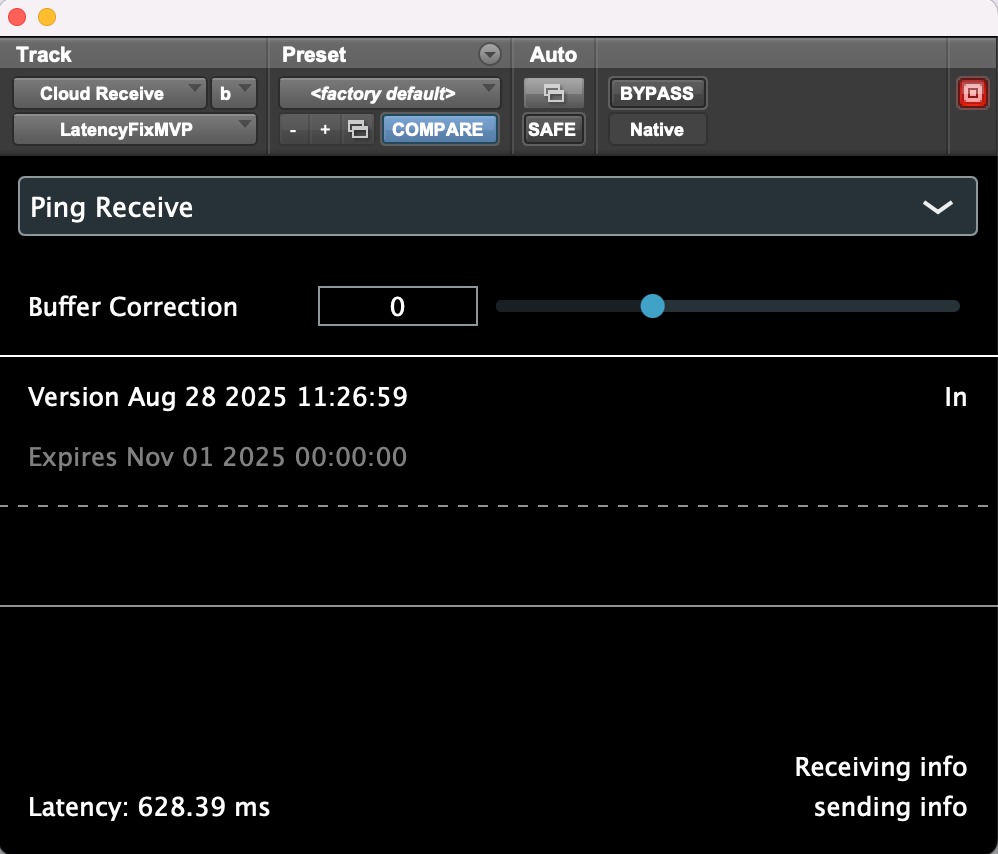
Task: Click the copy settings icon beside COMPARE
Action: click(357, 129)
